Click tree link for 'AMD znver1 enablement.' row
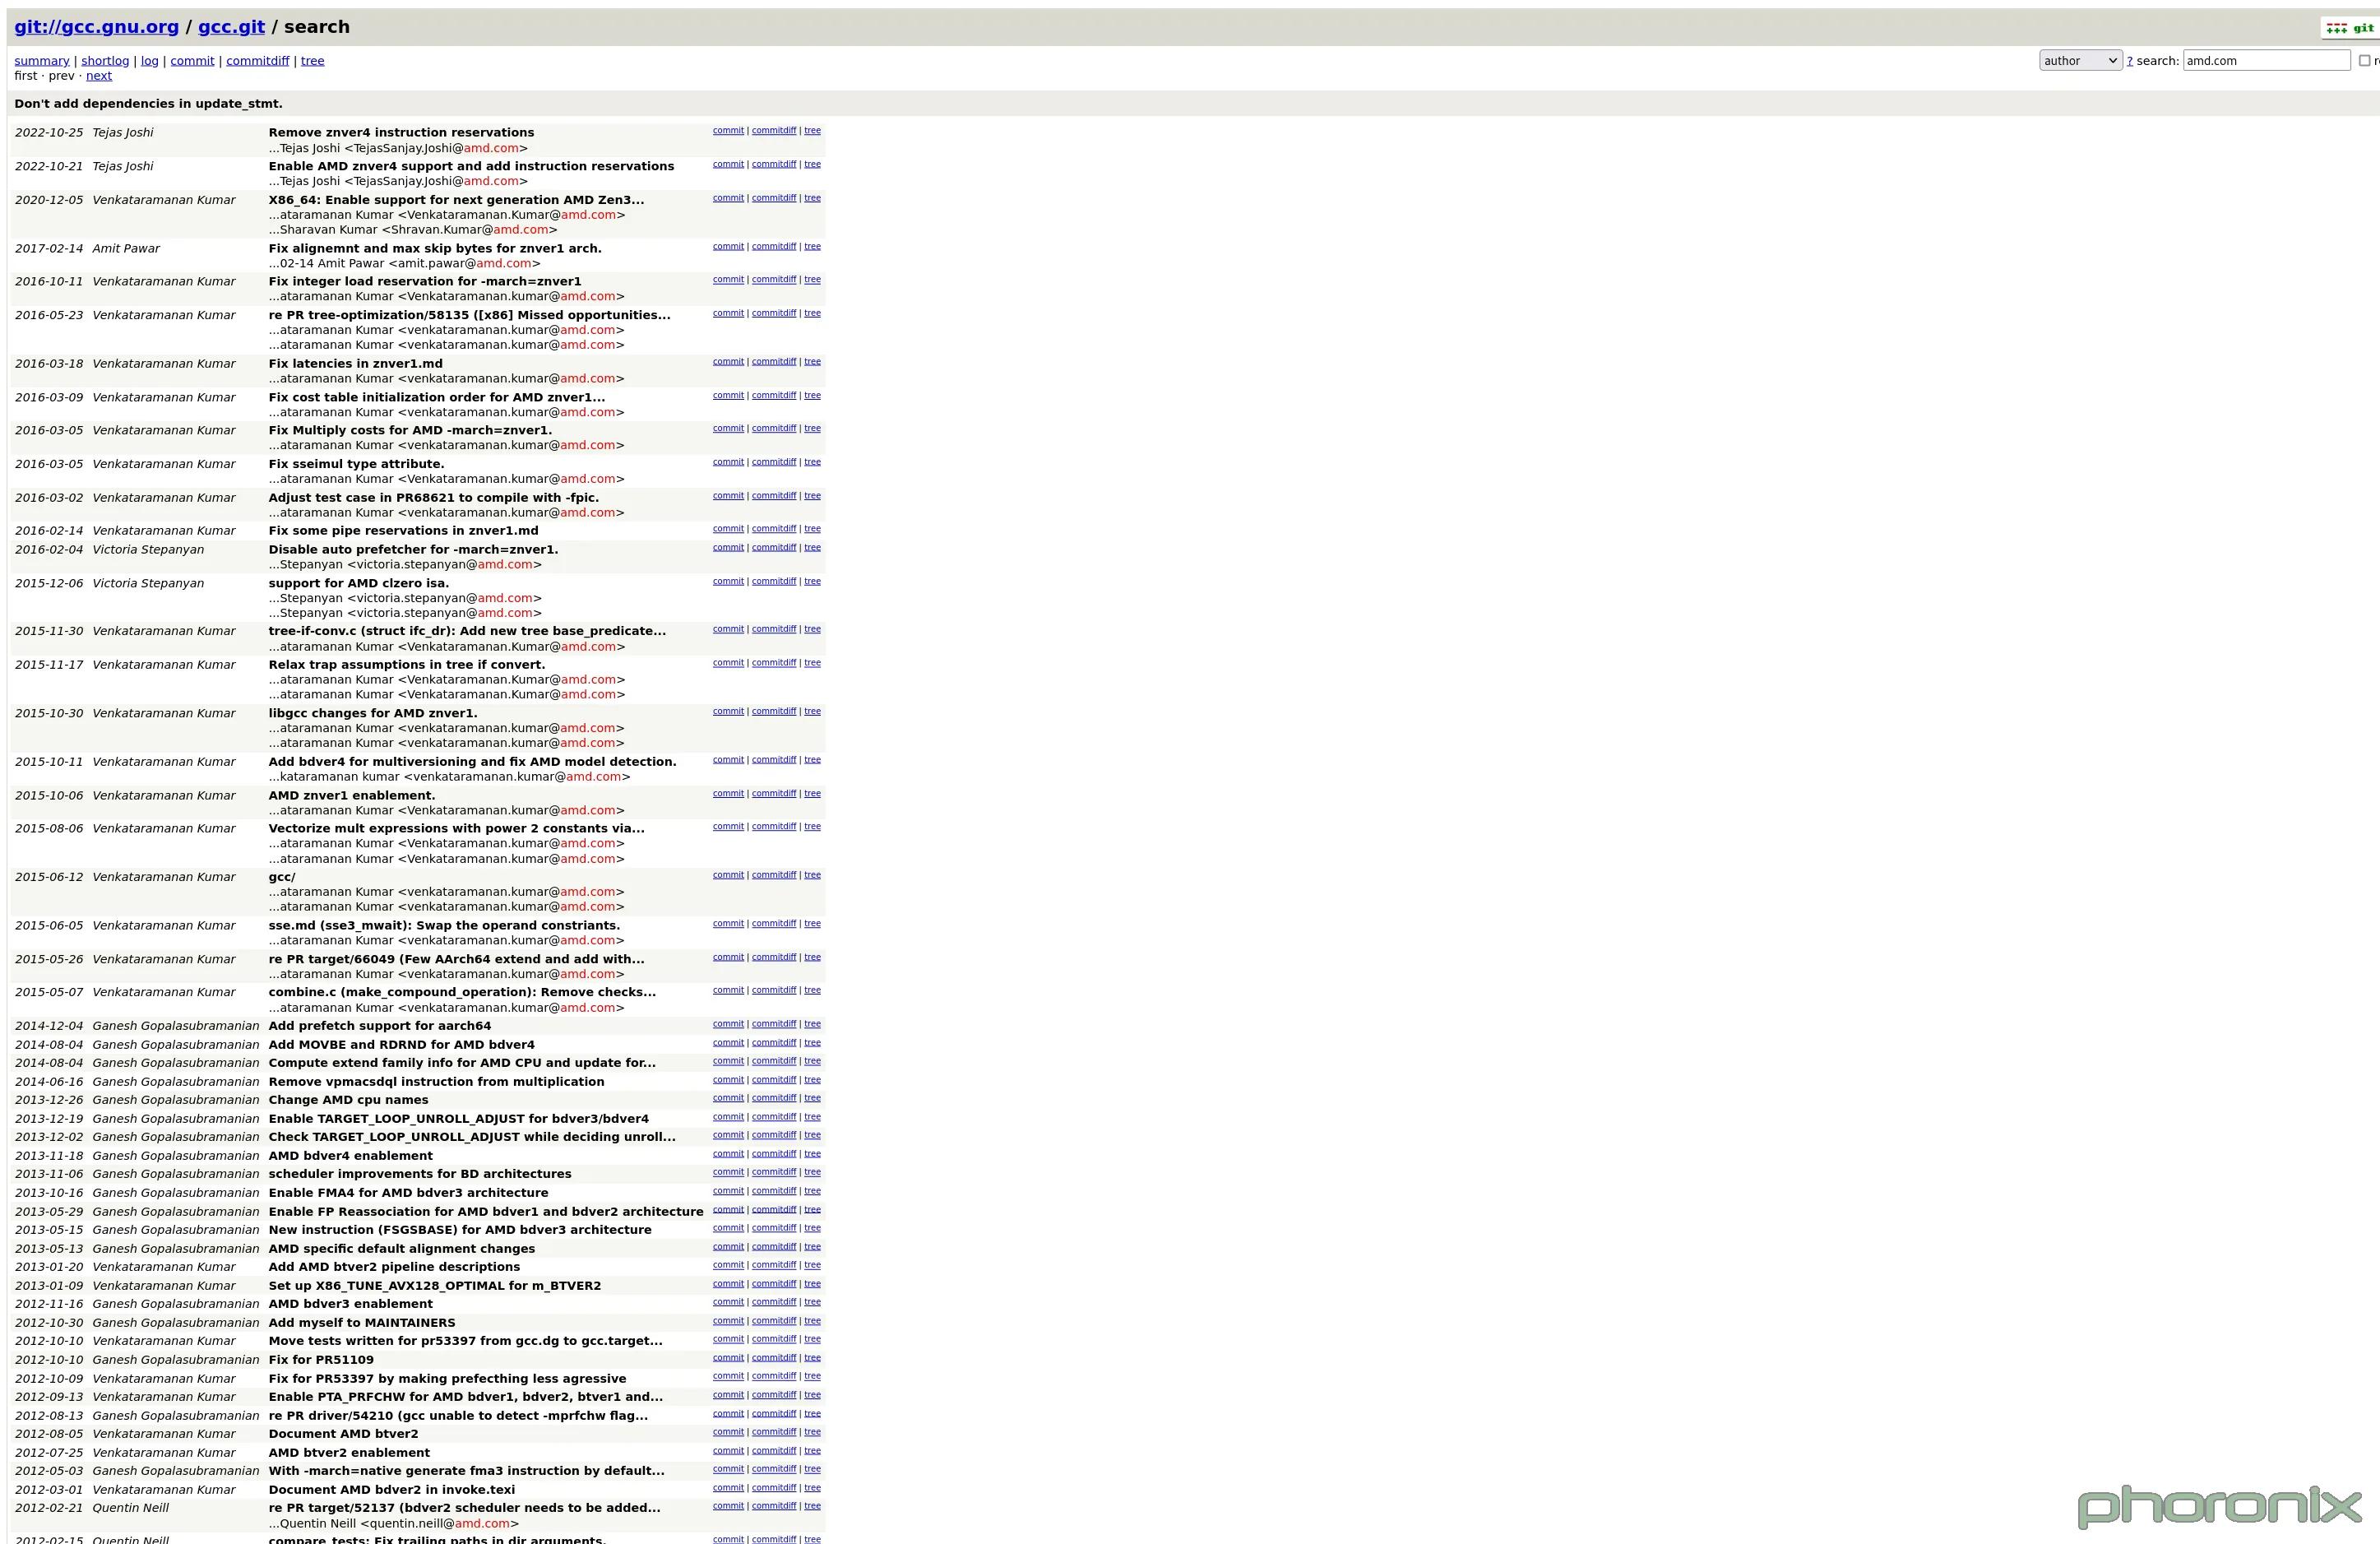The height and width of the screenshot is (1544, 2380). 812,794
